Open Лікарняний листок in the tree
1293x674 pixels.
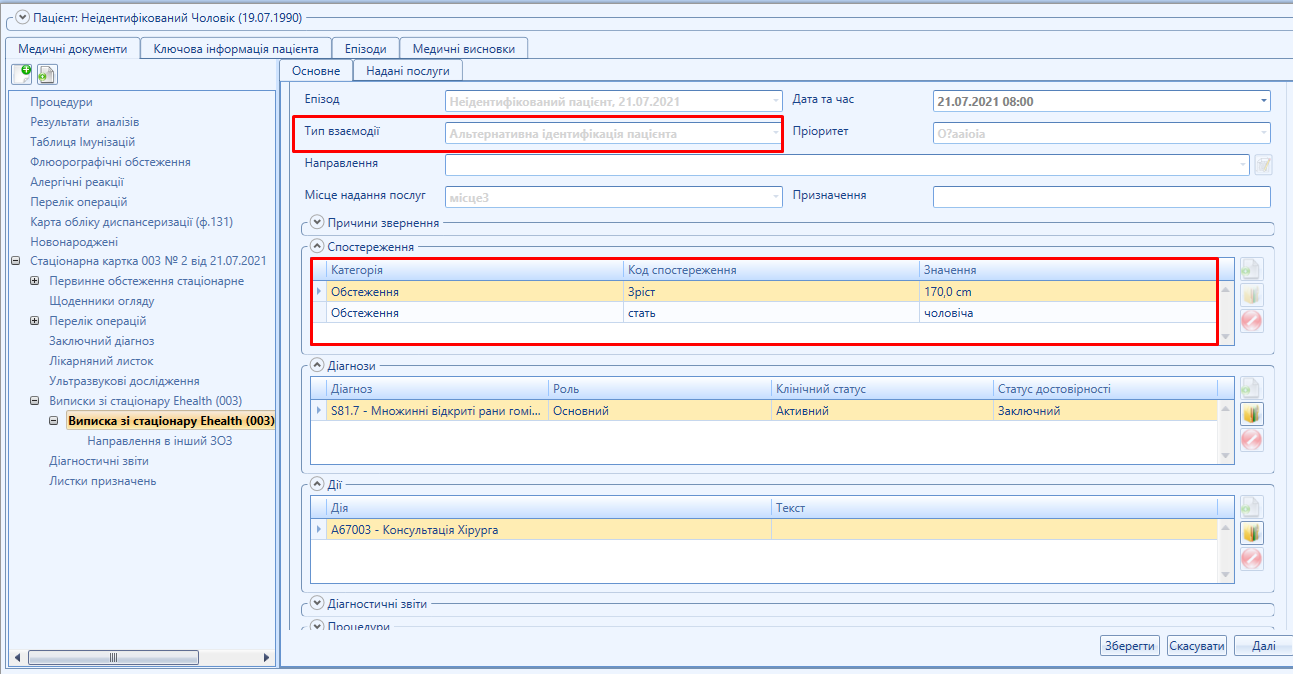coord(101,361)
